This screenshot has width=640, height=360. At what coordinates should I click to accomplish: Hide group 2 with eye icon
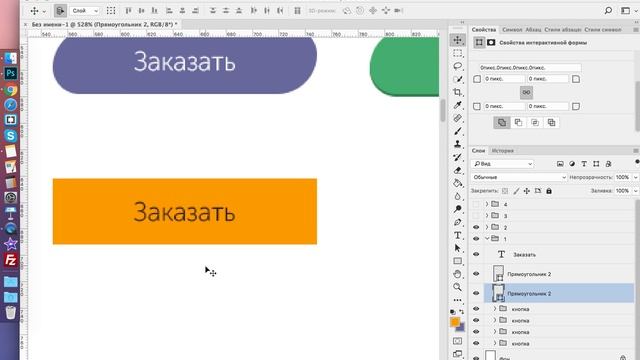pos(476,227)
